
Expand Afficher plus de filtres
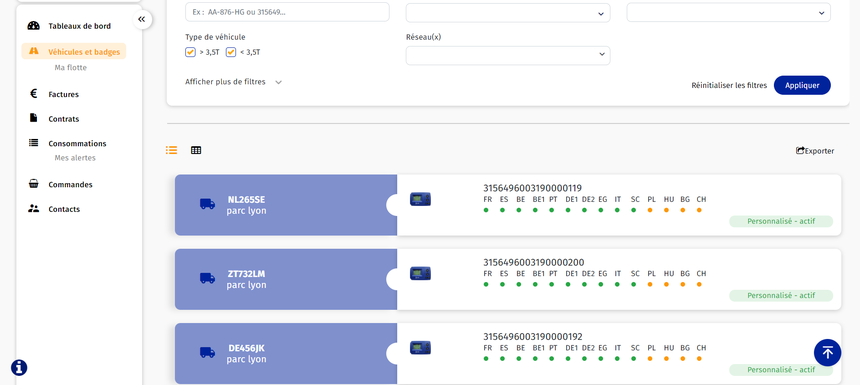click(x=234, y=82)
